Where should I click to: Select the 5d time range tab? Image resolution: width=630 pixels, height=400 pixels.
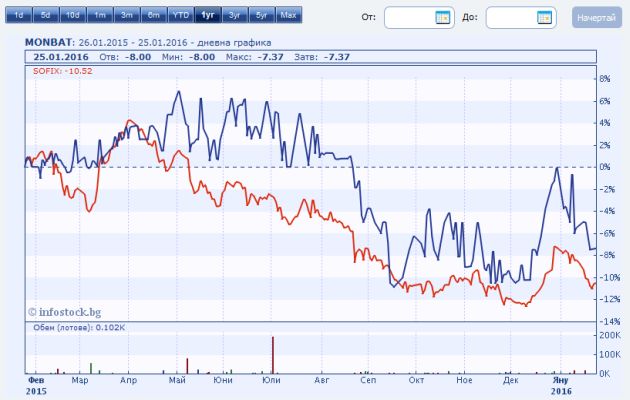pos(45,15)
